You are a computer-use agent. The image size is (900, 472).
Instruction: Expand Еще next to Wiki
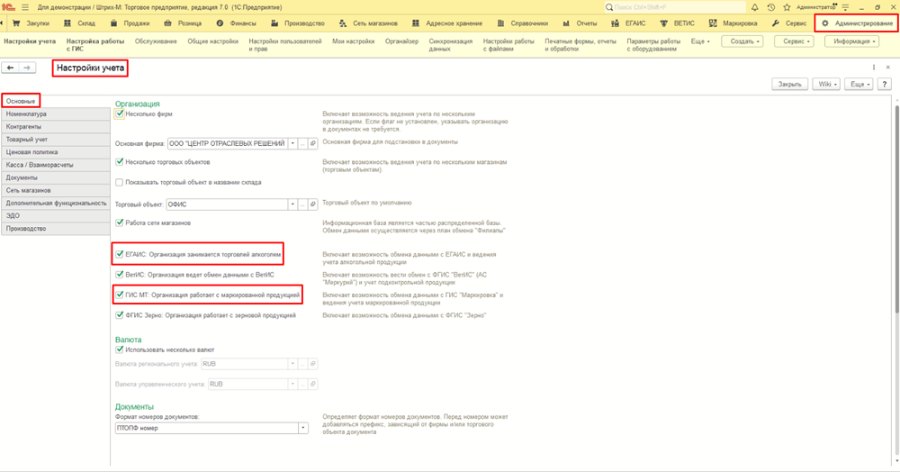[859, 84]
